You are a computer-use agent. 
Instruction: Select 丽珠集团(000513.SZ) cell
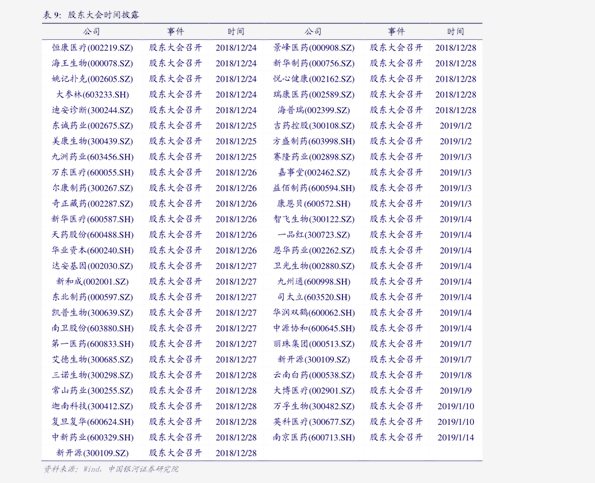[x=313, y=344]
